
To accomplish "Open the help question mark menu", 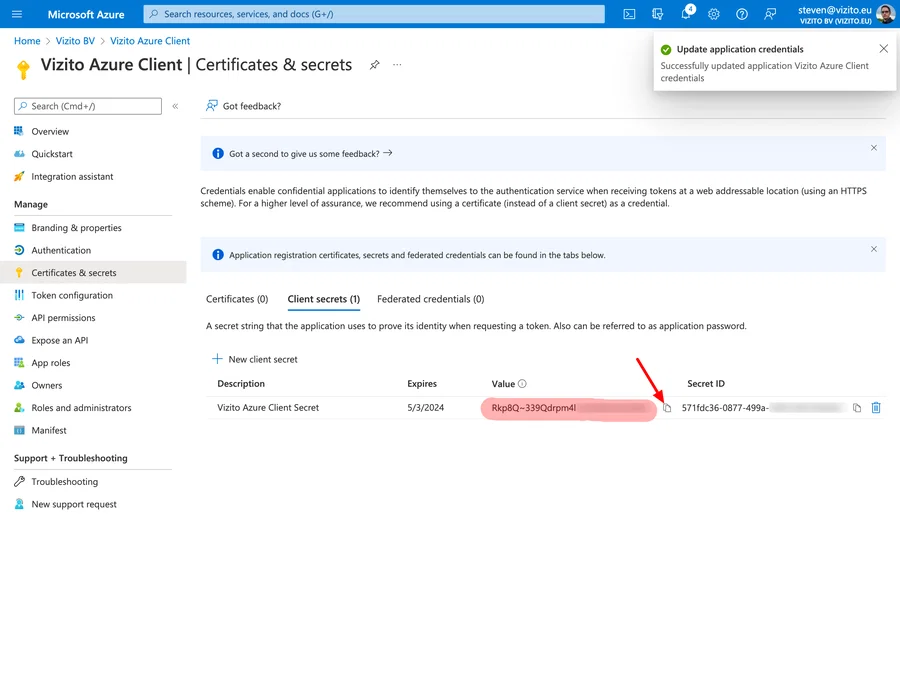I will (x=741, y=13).
